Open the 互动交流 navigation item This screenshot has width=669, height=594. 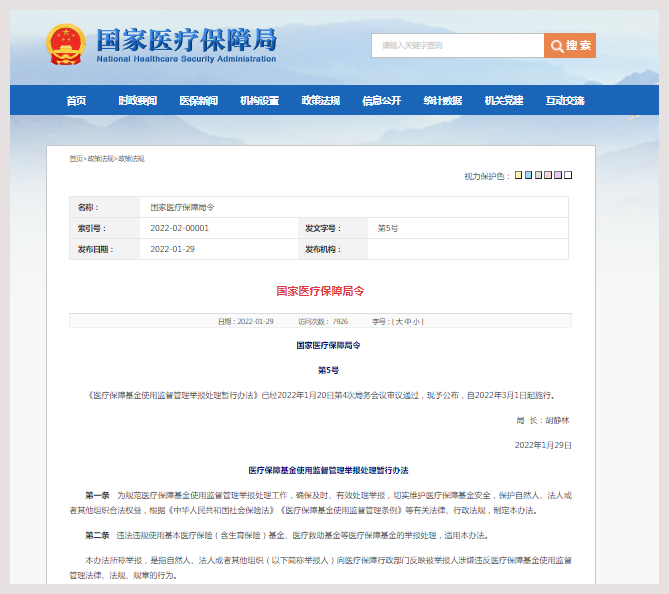tap(564, 101)
